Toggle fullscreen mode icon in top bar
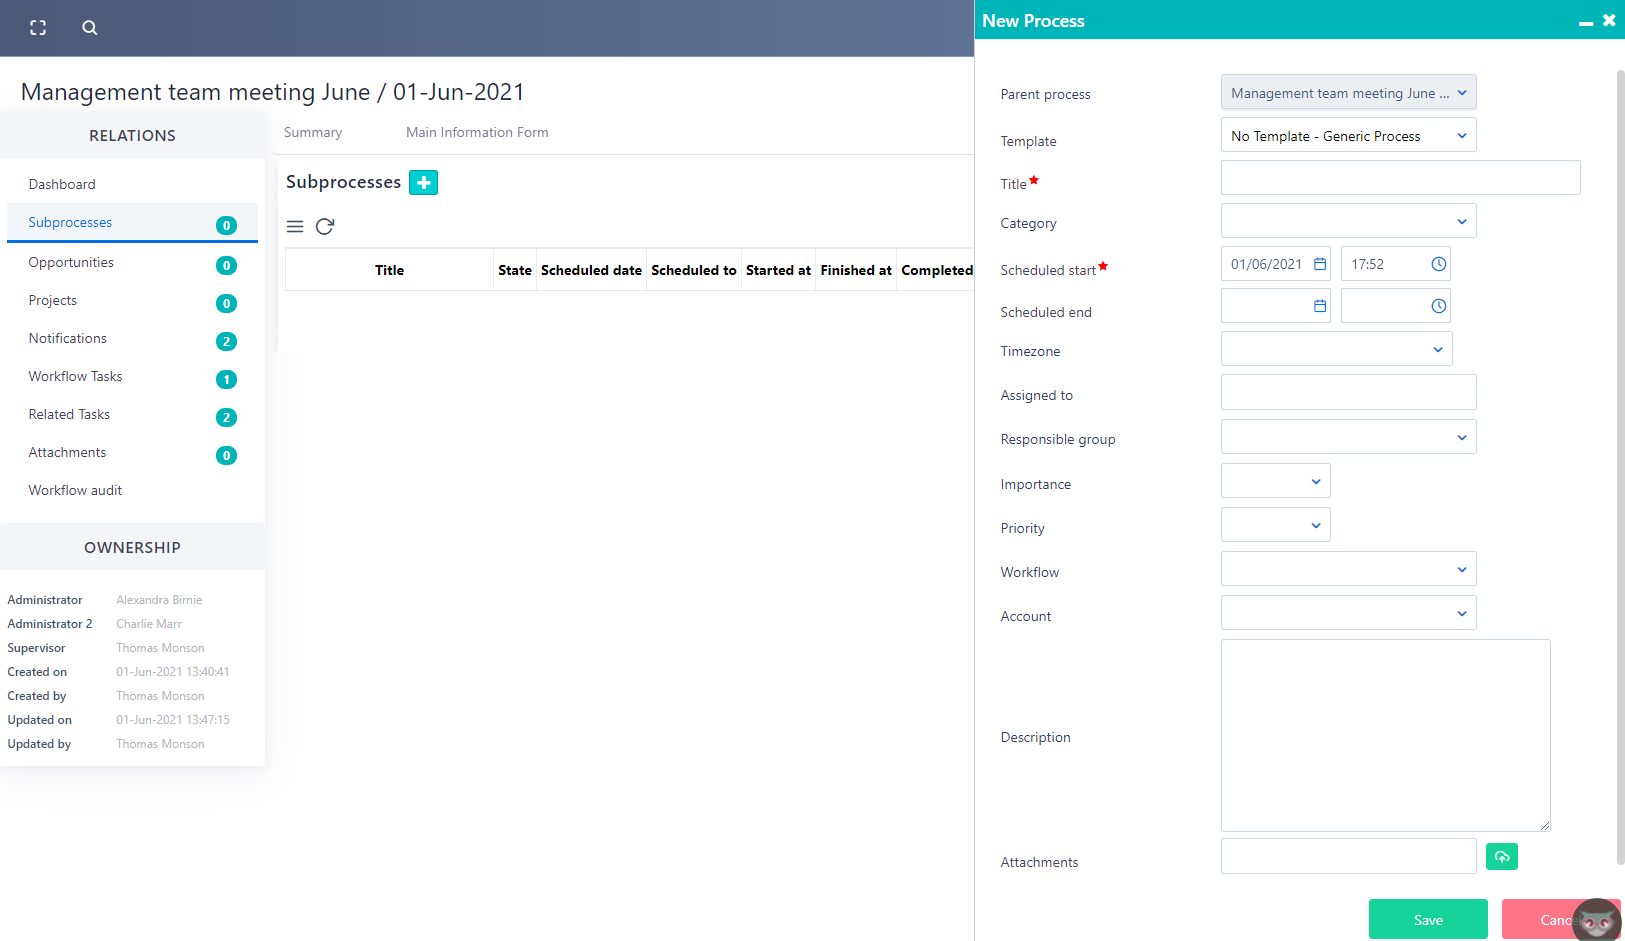1625x941 pixels. (38, 28)
